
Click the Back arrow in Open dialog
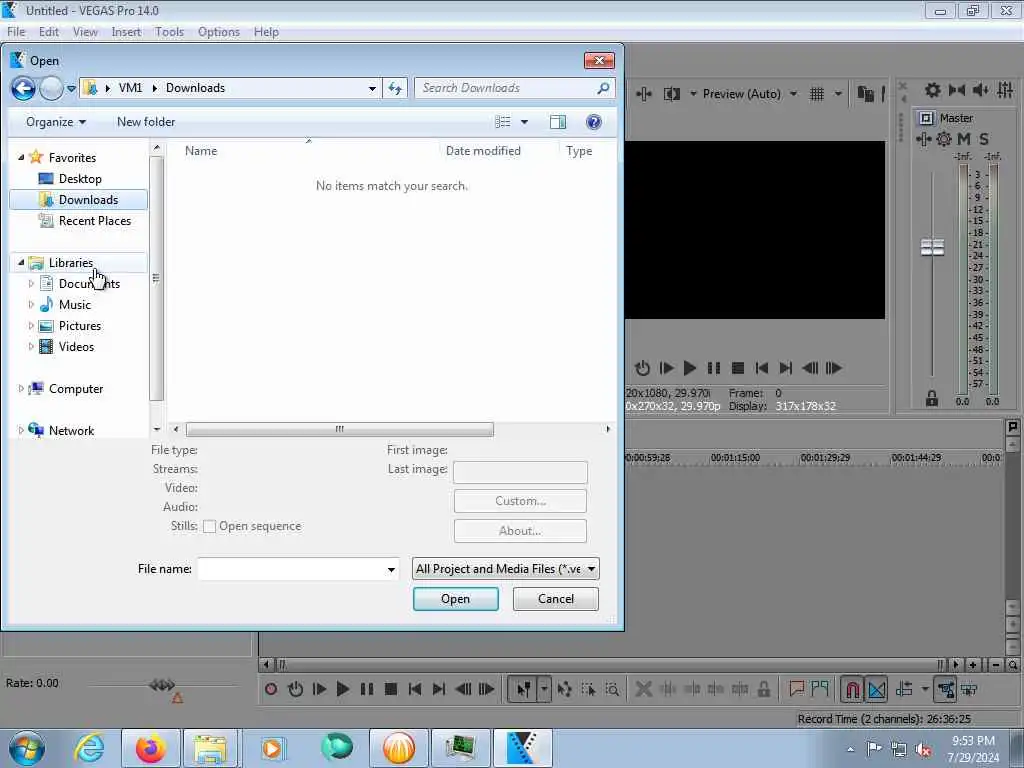[x=23, y=88]
